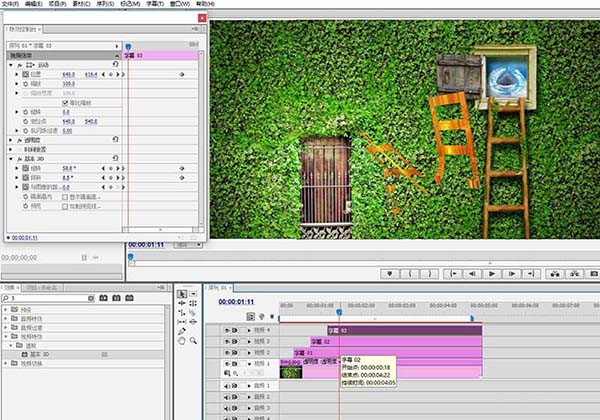Select the Zoom magnifier tool
The width and height of the screenshot is (600, 420).
(x=192, y=340)
